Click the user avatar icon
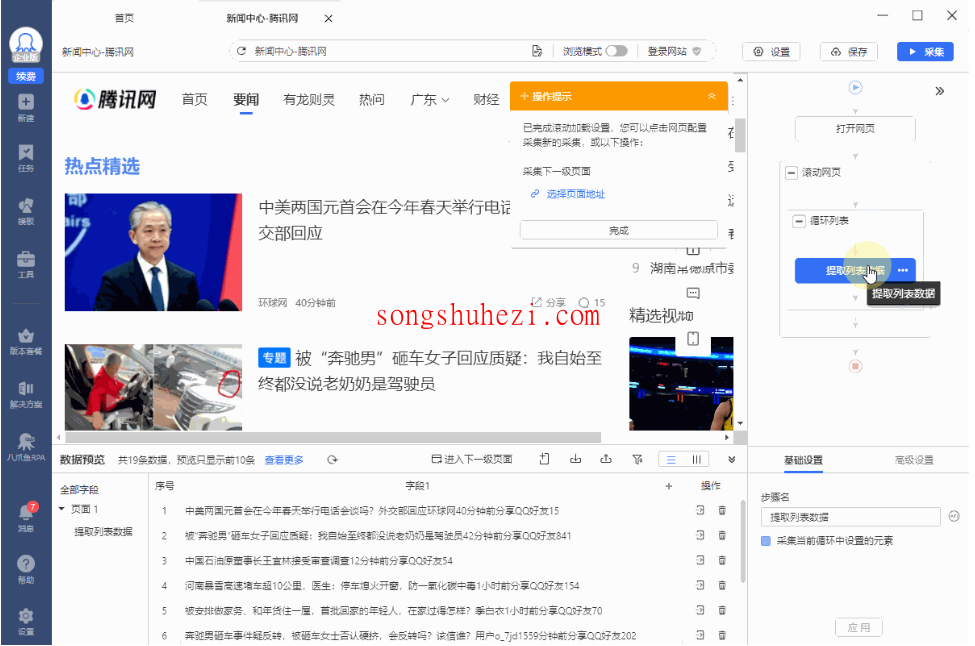 click(25, 44)
